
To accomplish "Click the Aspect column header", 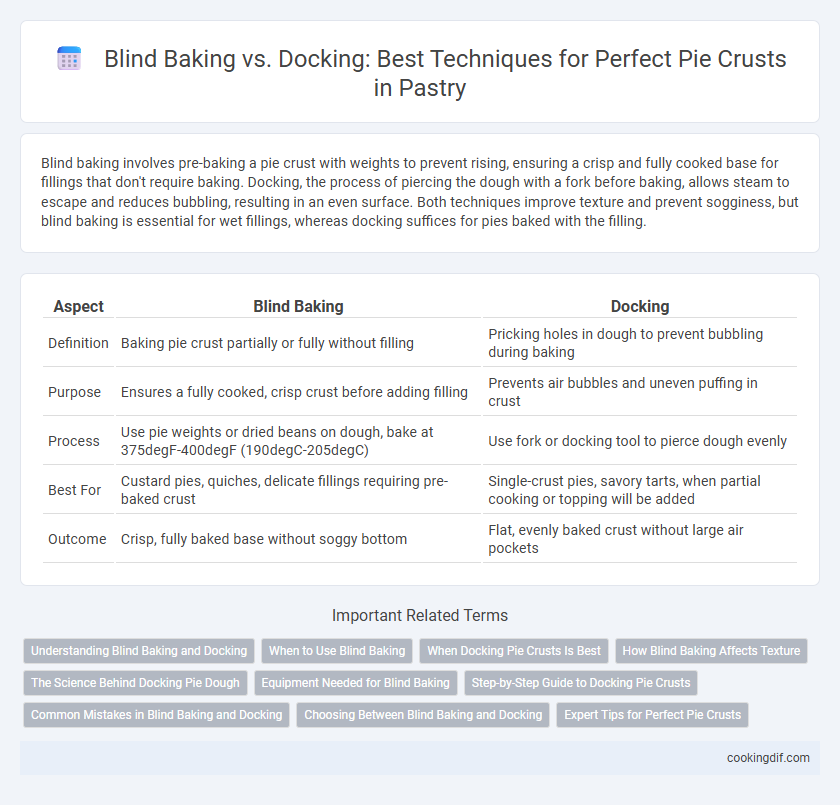I will (79, 306).
